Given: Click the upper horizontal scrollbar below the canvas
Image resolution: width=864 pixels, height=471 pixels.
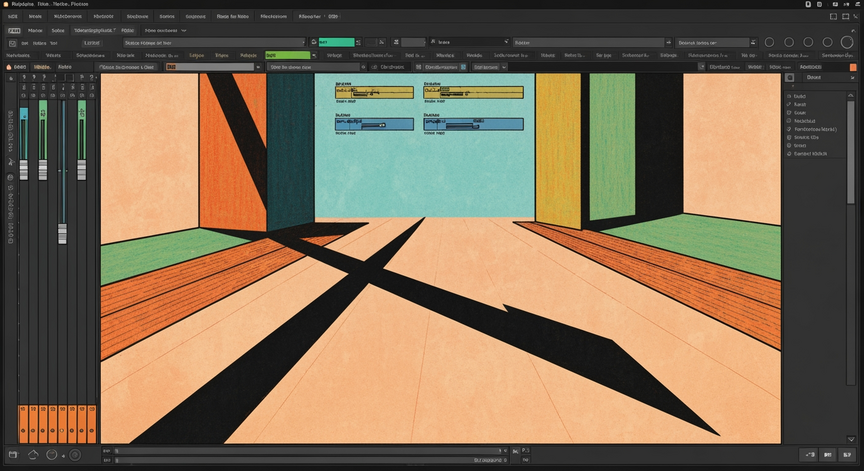Looking at the screenshot, I should 310,451.
